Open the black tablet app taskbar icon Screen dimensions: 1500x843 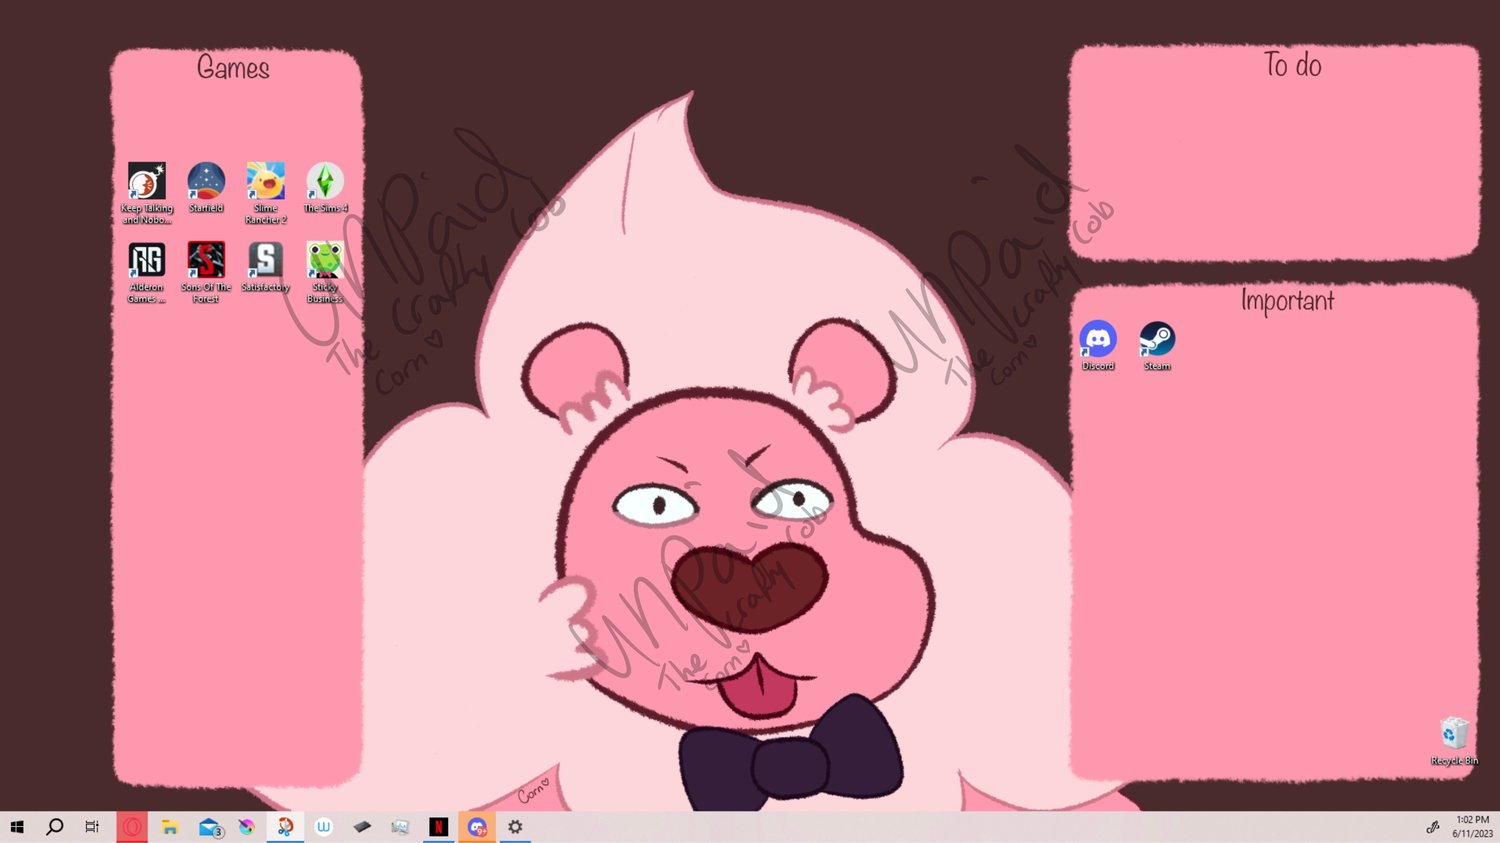click(362, 827)
